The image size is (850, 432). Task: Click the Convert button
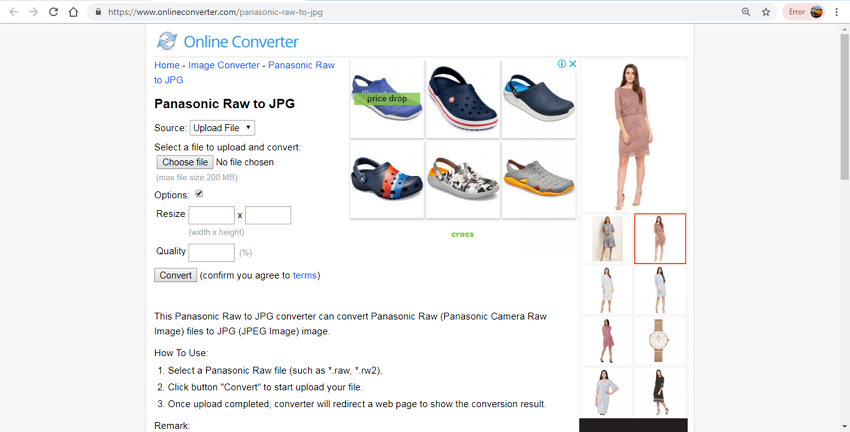pos(176,275)
